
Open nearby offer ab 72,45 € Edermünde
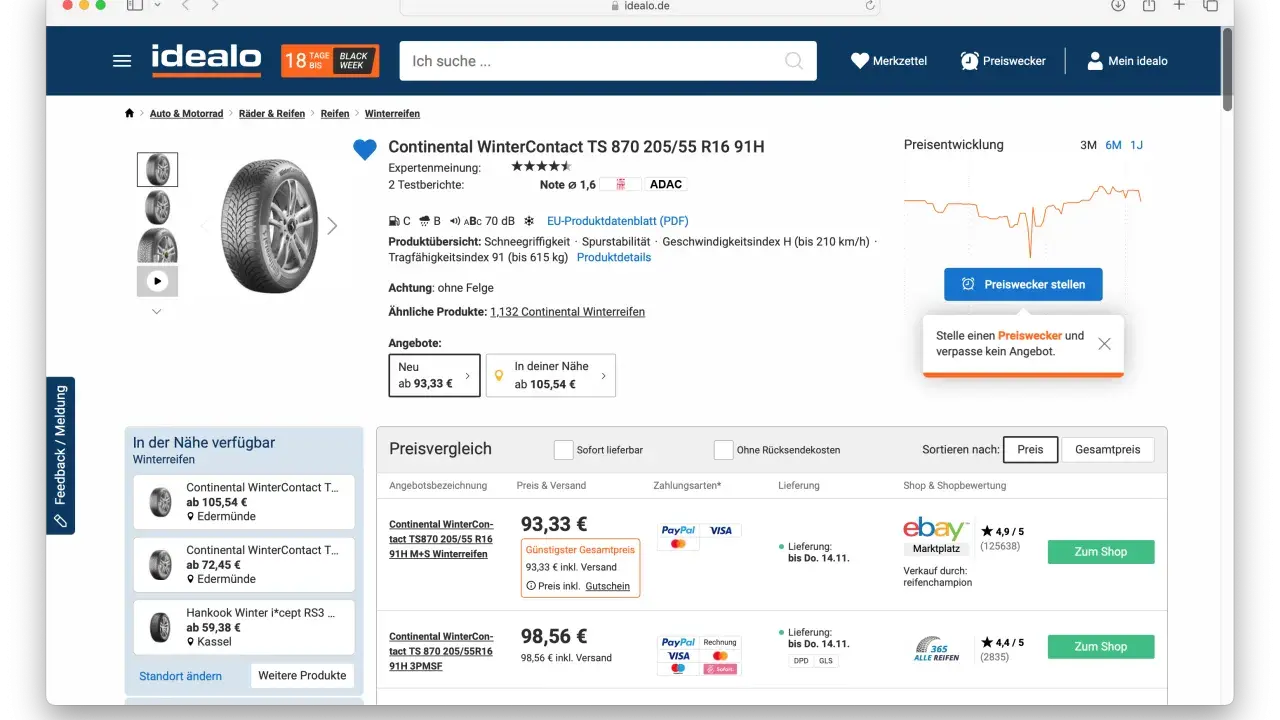pyautogui.click(x=244, y=565)
